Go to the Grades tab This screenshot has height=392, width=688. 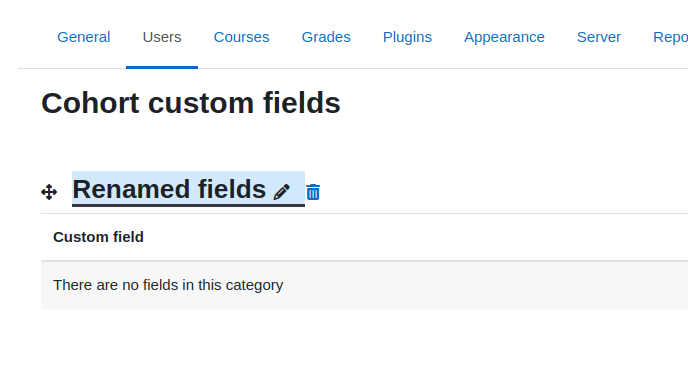click(326, 37)
